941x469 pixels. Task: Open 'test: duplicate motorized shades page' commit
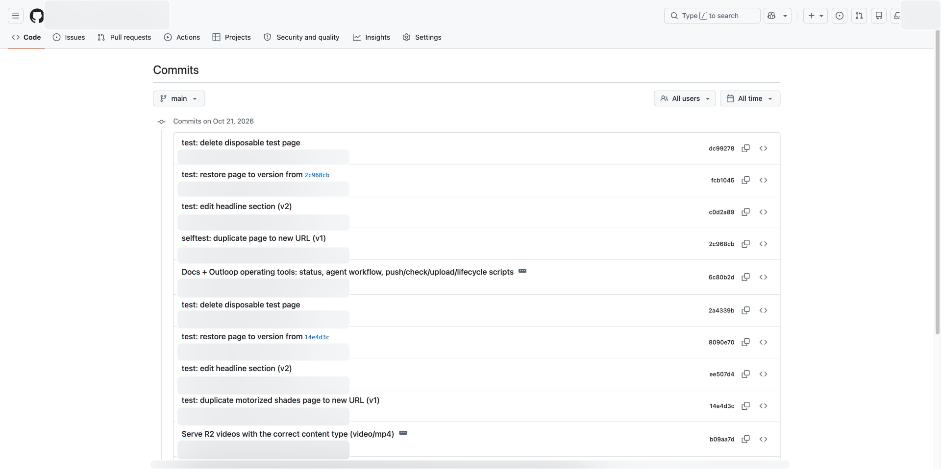pyautogui.click(x=280, y=400)
